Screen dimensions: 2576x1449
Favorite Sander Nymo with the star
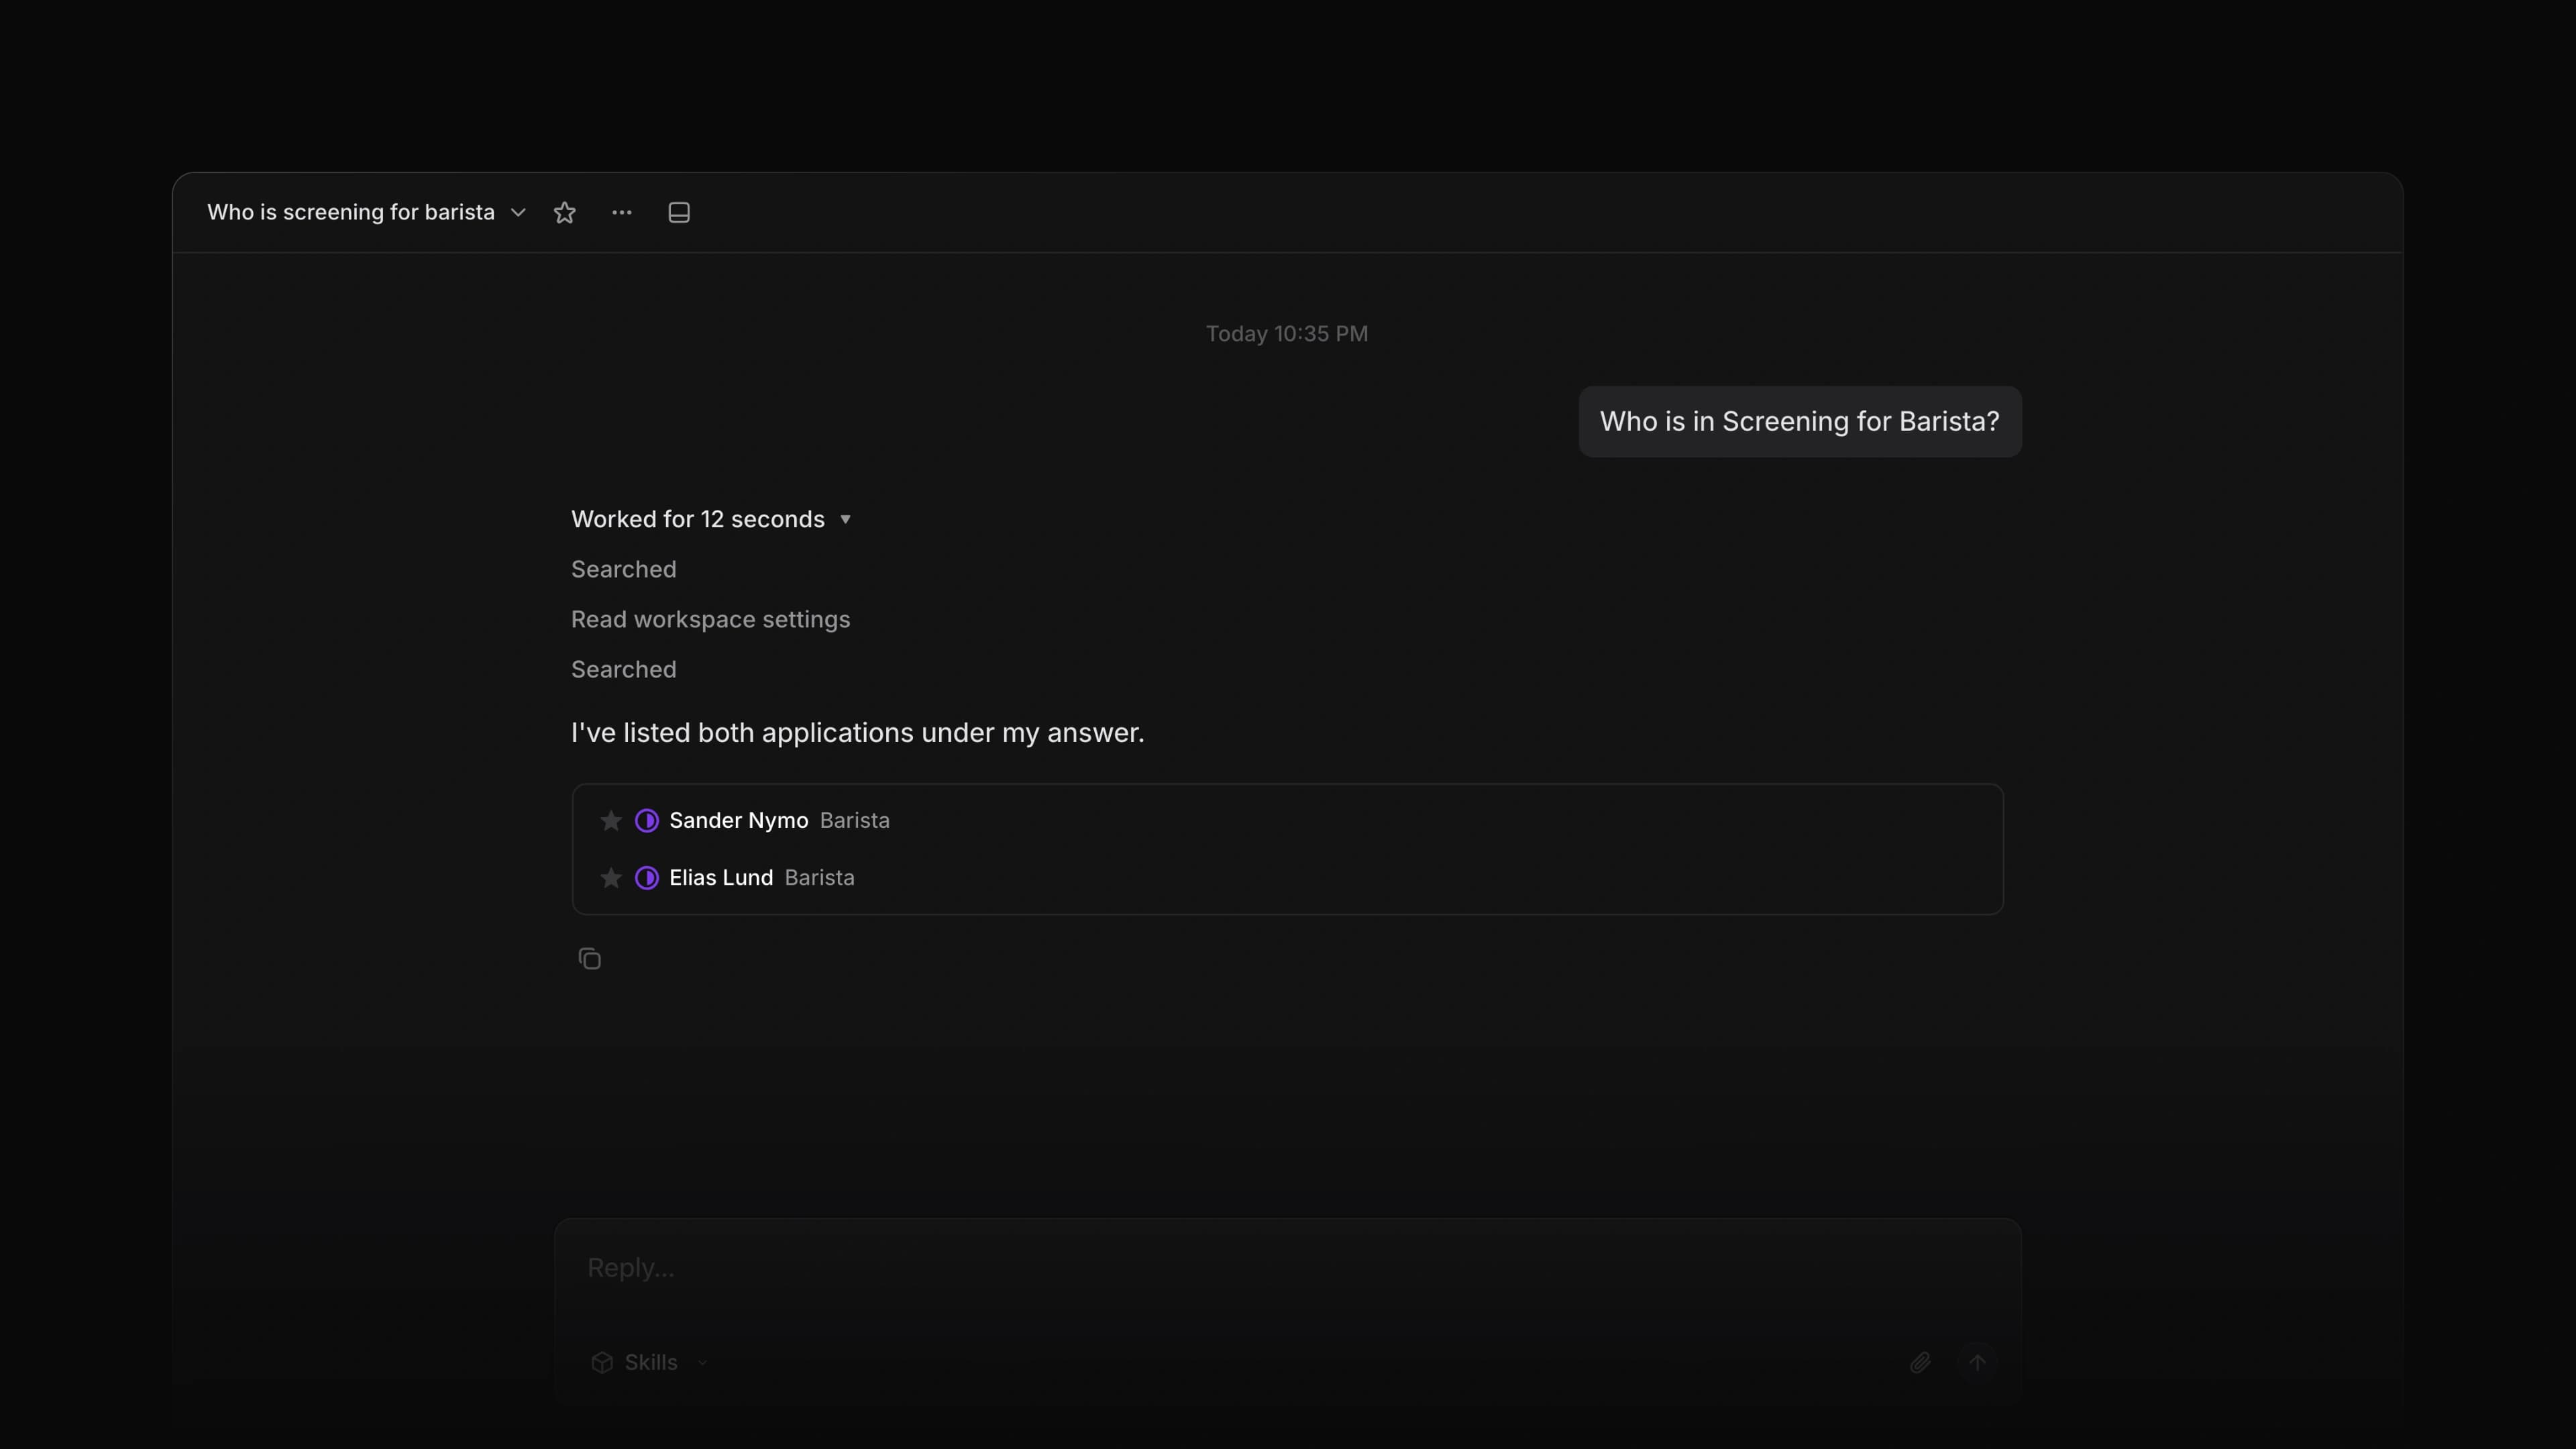coord(611,821)
